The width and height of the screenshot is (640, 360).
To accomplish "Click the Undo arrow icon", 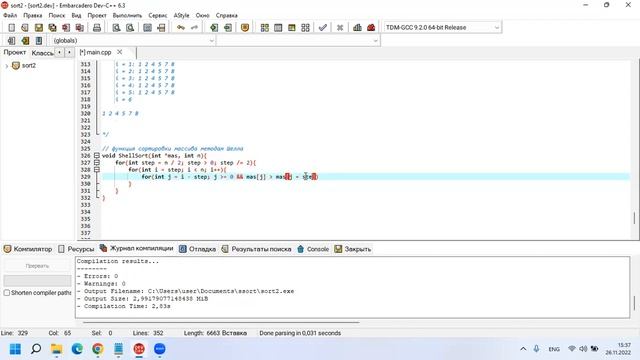I will [x=181, y=27].
